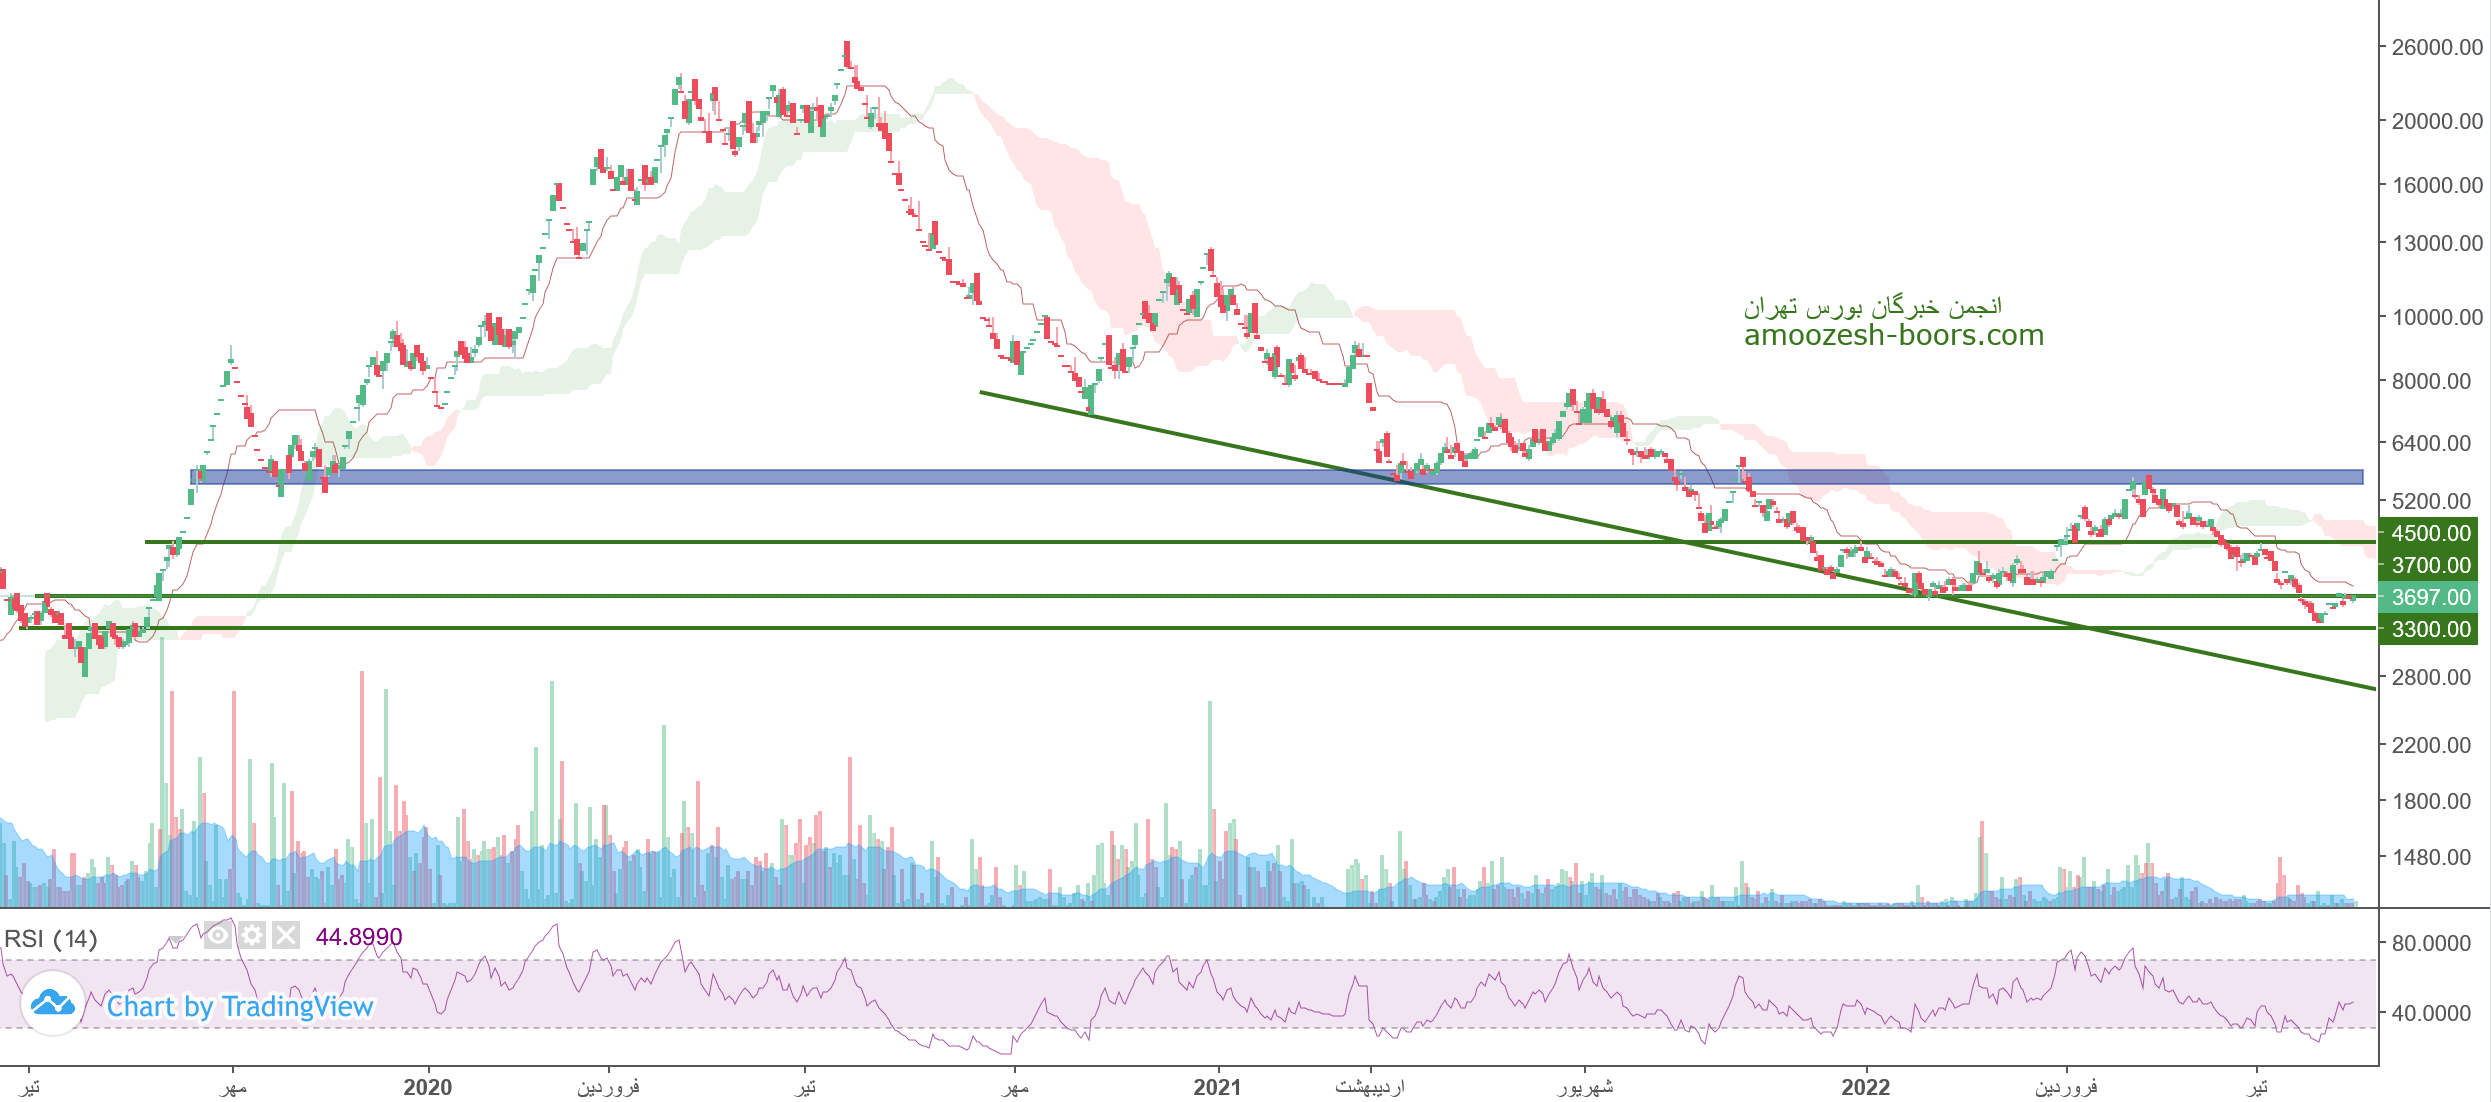Screen dimensions: 2491x1102
Task: Click the RSI value 44.8990 readout
Action: pyautogui.click(x=358, y=937)
